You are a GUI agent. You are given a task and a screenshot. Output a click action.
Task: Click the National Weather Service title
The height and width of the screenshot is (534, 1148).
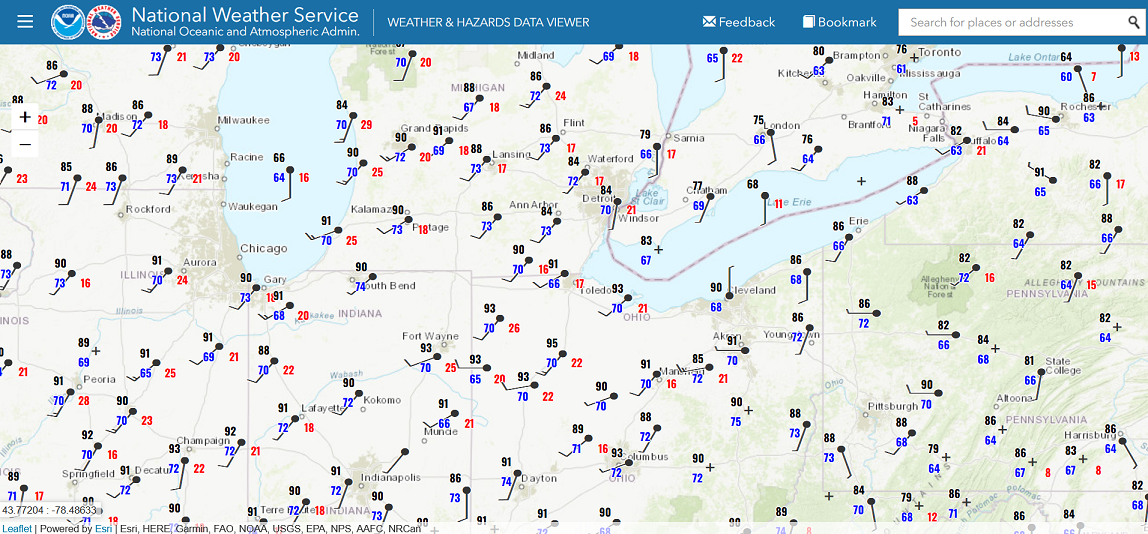click(245, 15)
